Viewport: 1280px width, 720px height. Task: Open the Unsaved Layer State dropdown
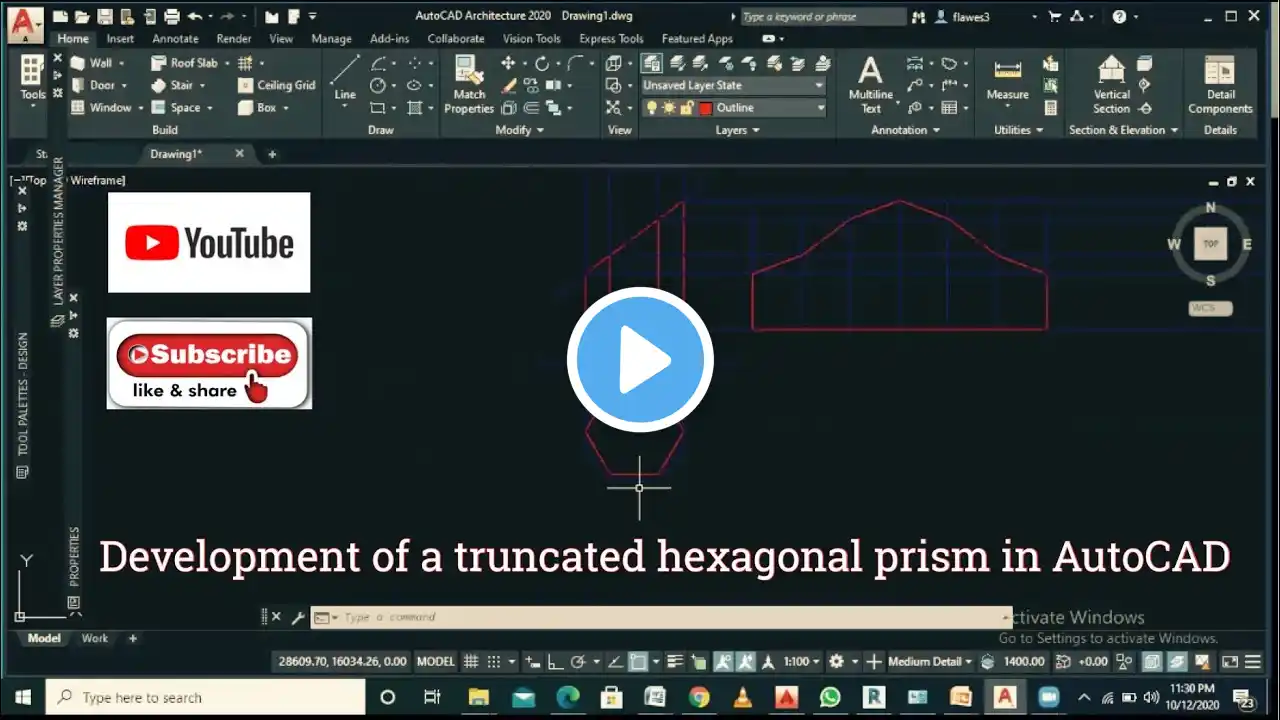pyautogui.click(x=733, y=86)
